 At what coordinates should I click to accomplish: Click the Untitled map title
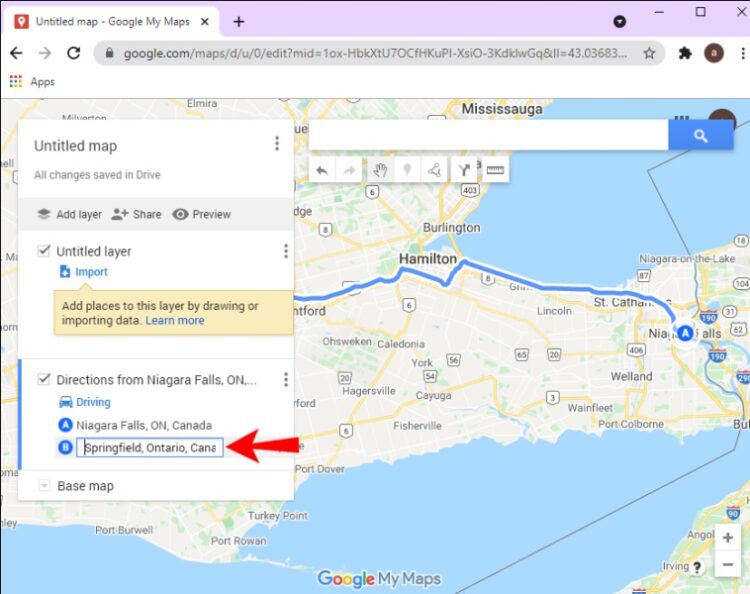[75, 146]
